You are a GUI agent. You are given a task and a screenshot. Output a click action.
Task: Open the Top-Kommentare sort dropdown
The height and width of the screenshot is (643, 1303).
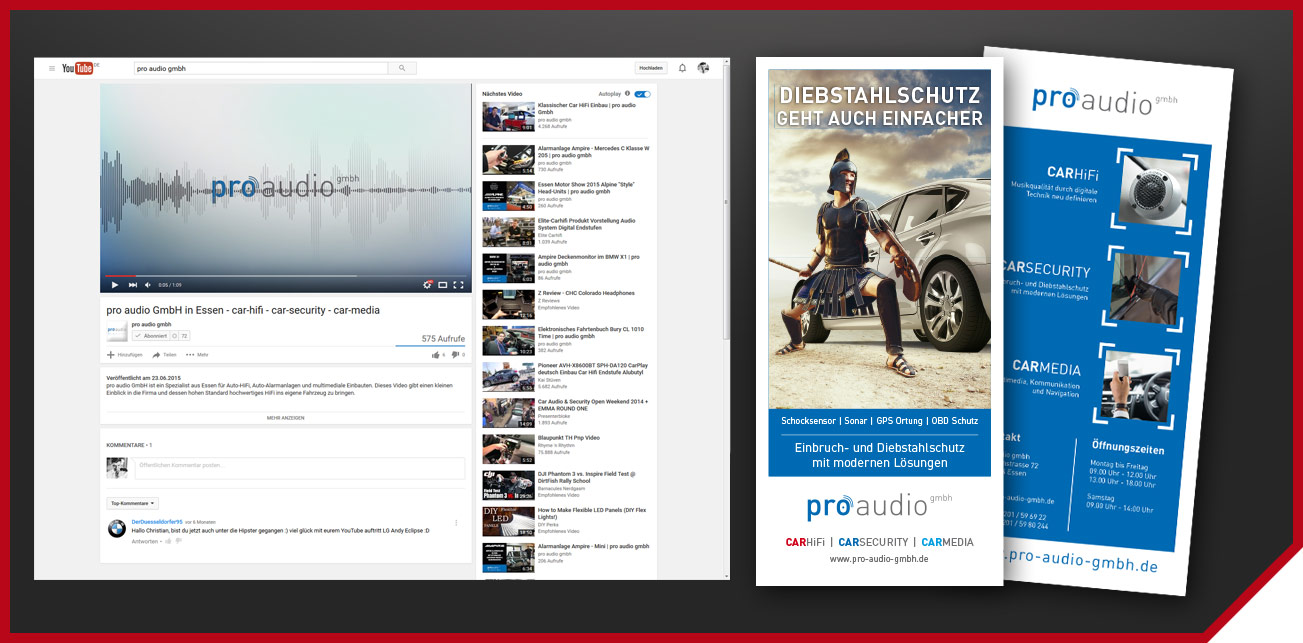click(133, 503)
